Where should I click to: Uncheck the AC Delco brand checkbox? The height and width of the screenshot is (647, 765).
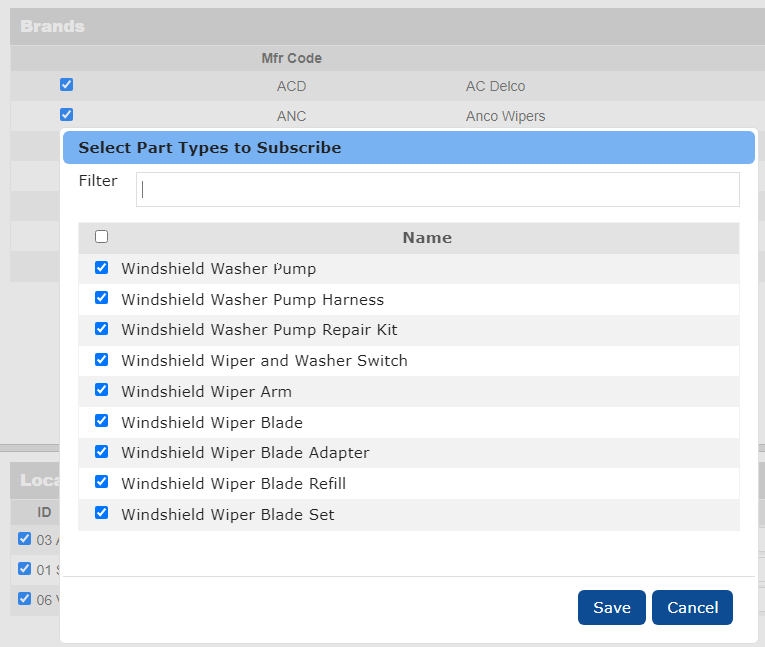pos(67,85)
